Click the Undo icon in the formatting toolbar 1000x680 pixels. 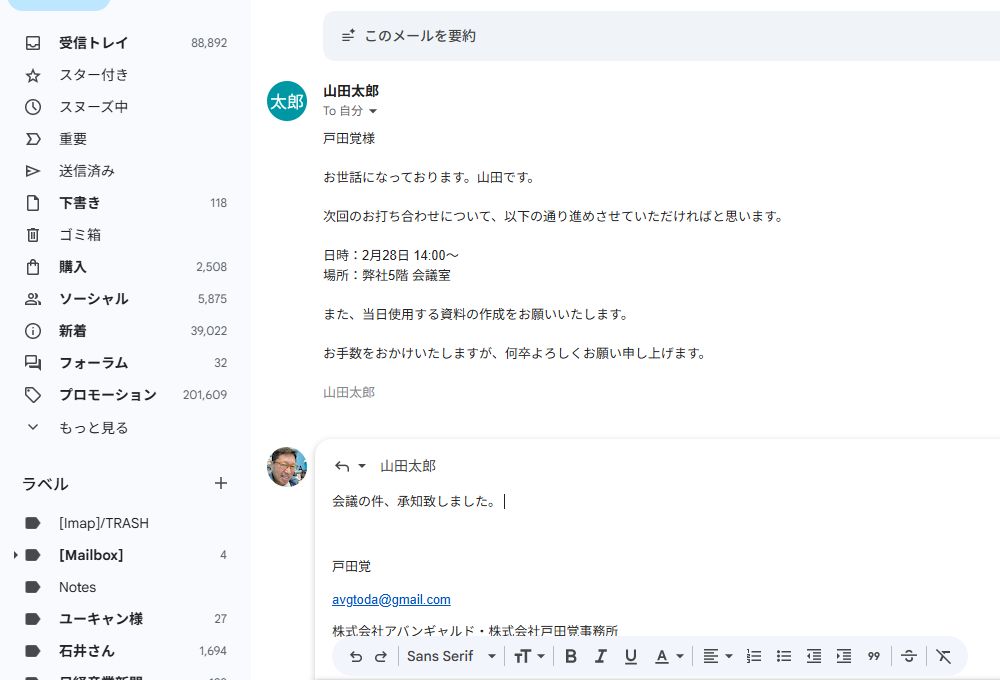coord(357,656)
